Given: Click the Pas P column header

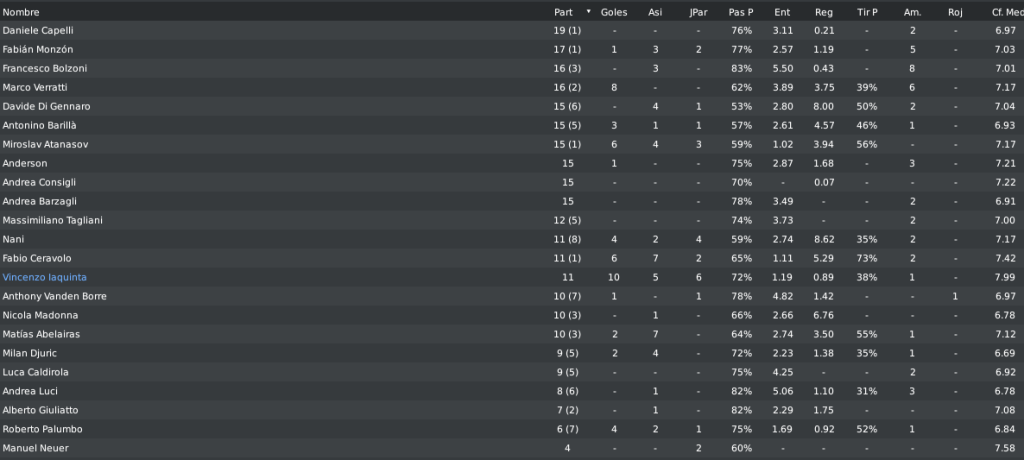Looking at the screenshot, I should click(x=741, y=12).
